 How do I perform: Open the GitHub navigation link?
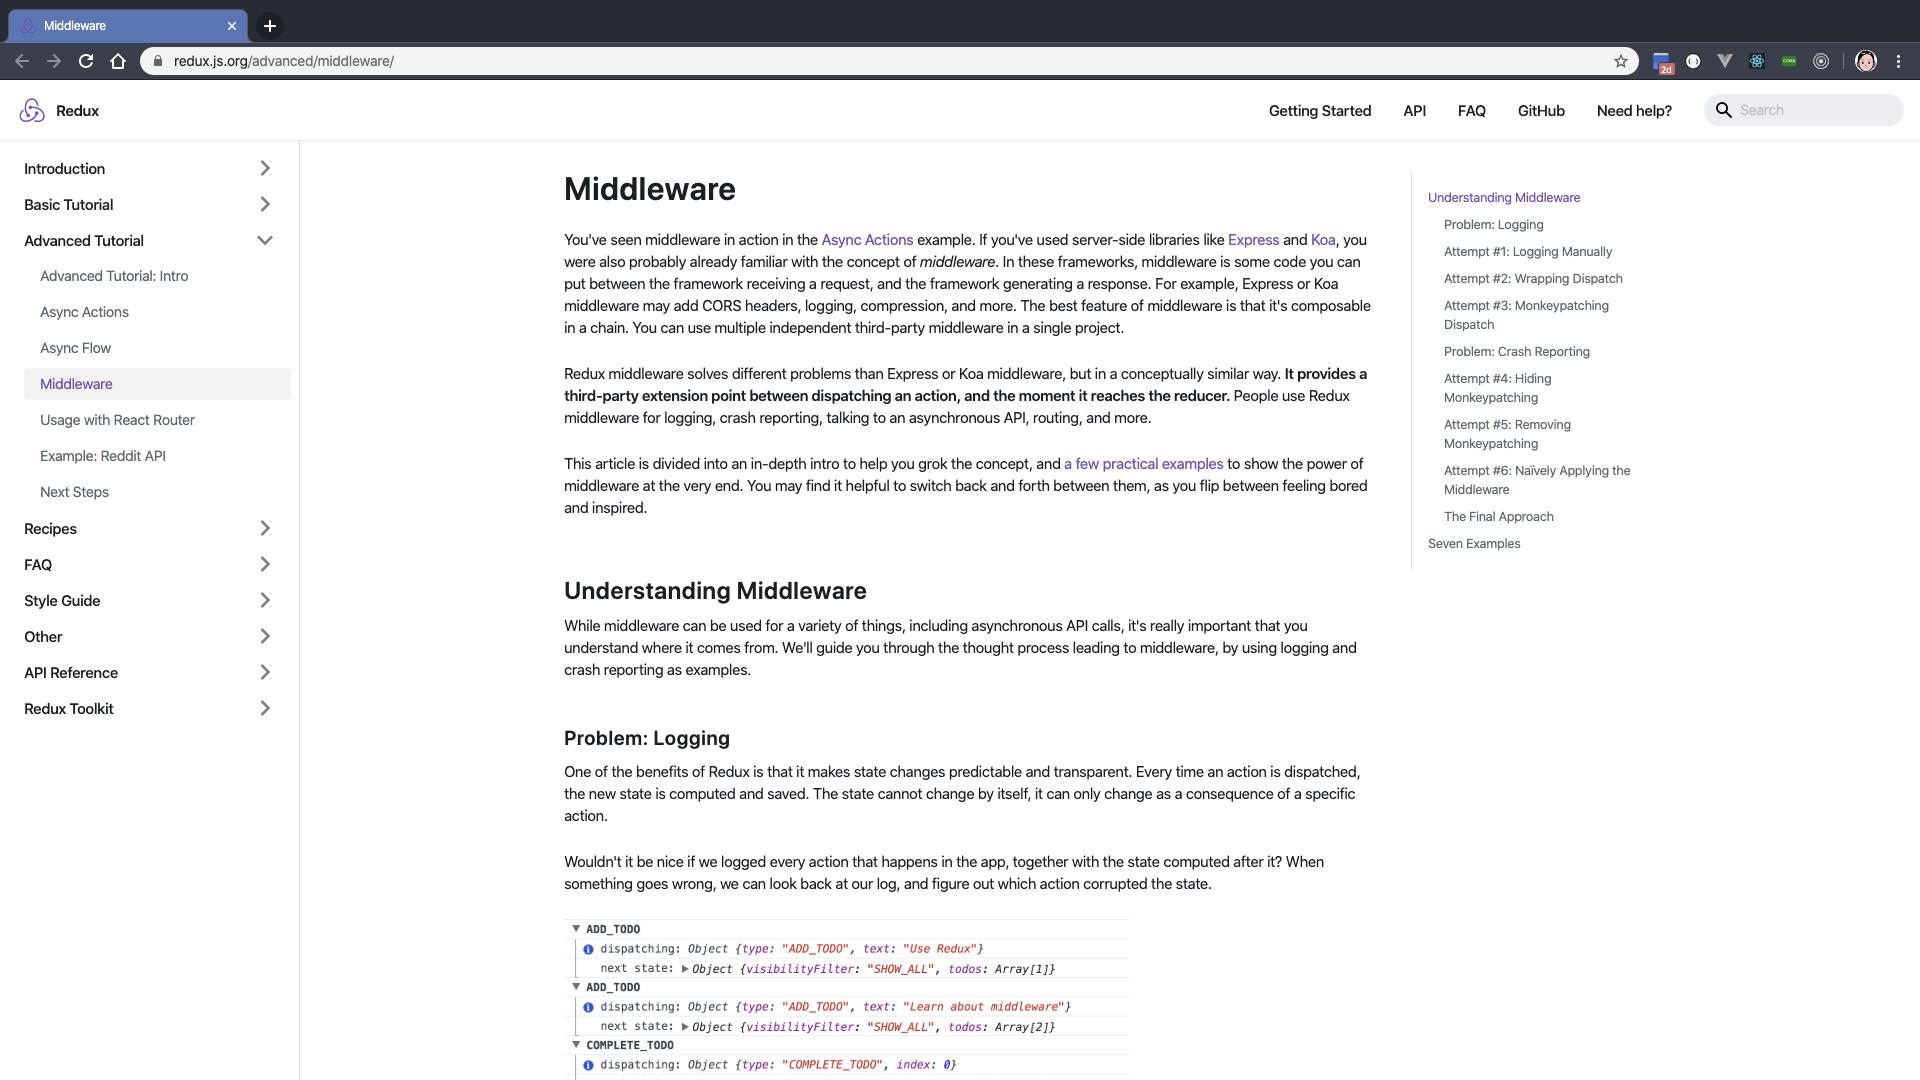[x=1541, y=111]
